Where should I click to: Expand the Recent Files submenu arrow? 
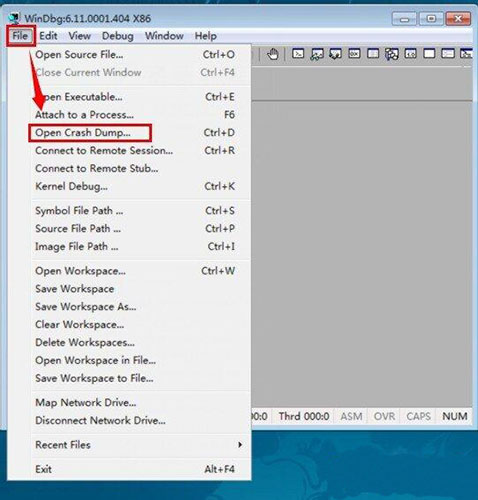tap(240, 445)
